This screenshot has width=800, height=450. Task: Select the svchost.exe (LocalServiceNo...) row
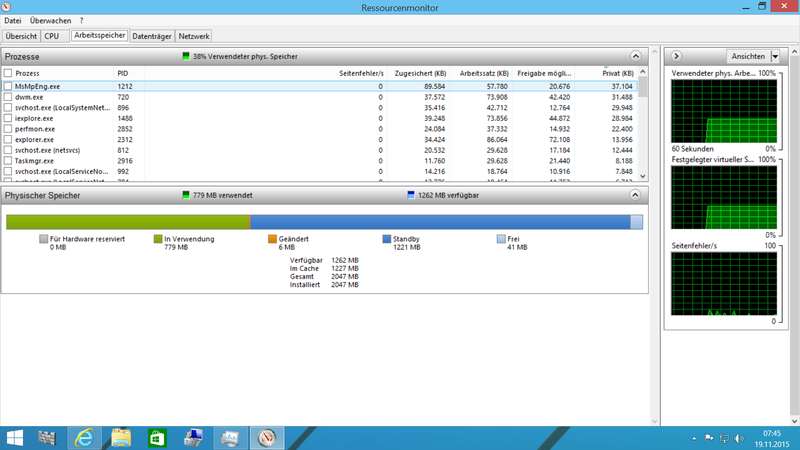319,171
